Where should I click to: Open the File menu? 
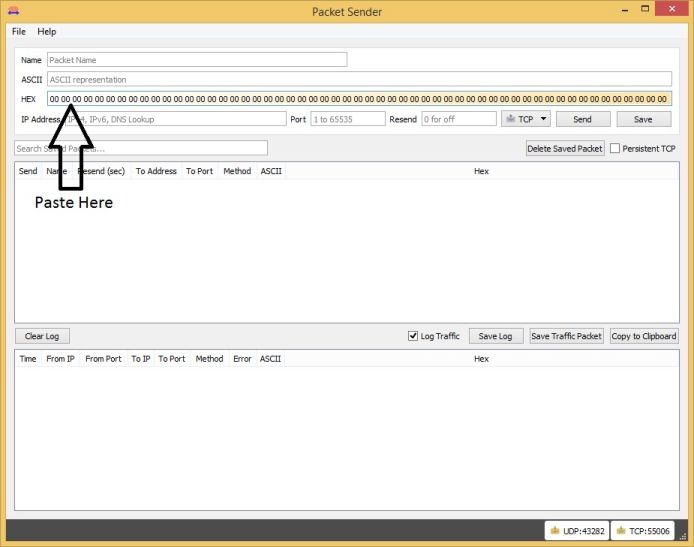(x=19, y=32)
